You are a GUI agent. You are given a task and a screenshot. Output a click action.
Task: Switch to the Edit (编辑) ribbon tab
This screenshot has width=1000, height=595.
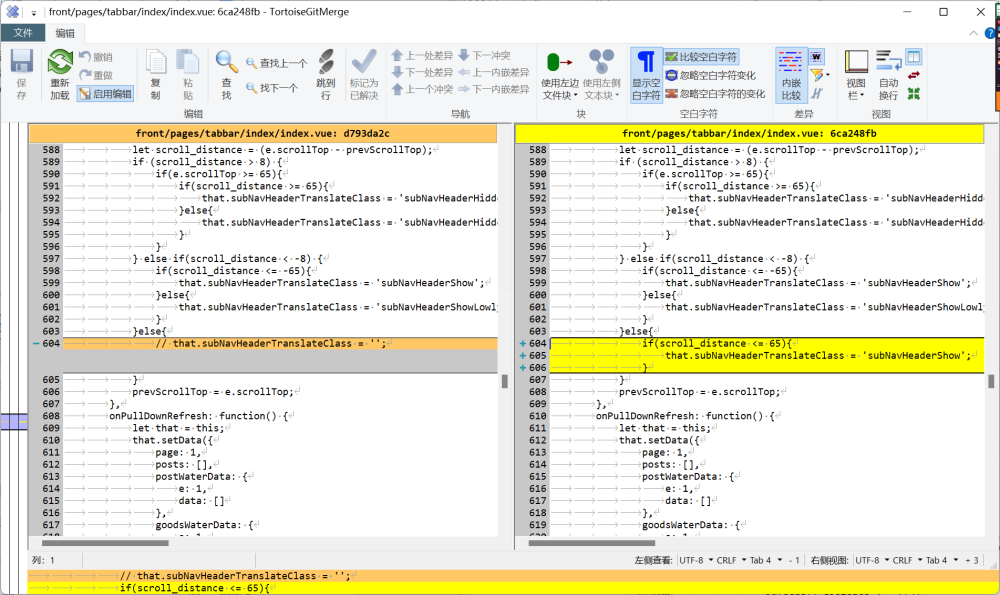pos(65,33)
